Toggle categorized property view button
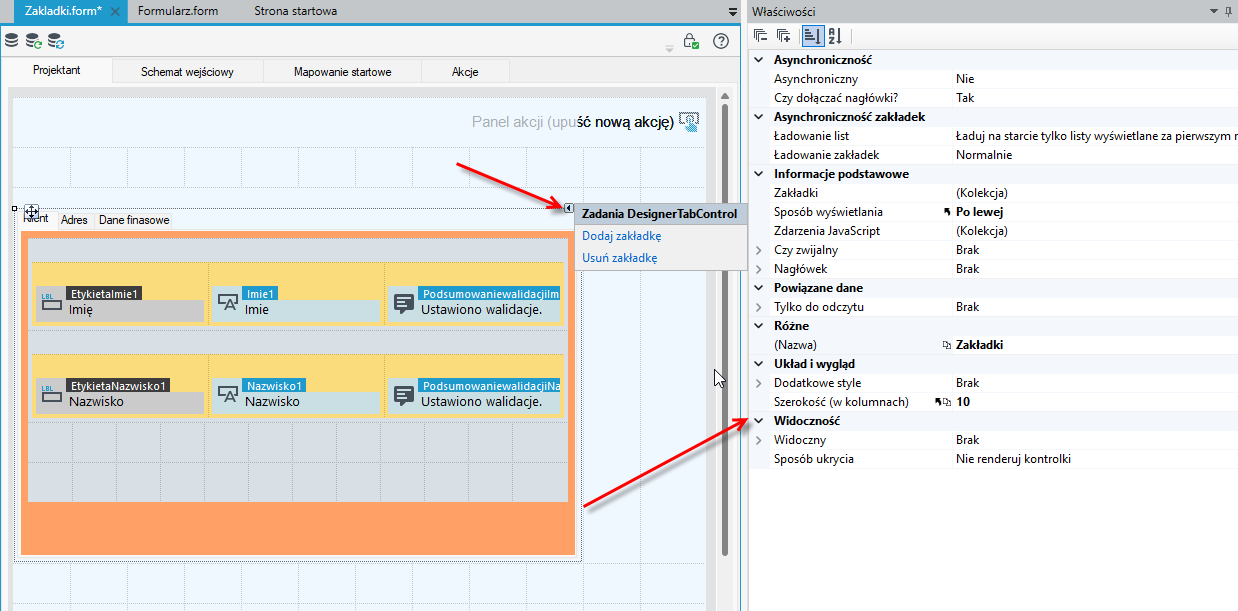This screenshot has width=1238, height=611. [811, 36]
